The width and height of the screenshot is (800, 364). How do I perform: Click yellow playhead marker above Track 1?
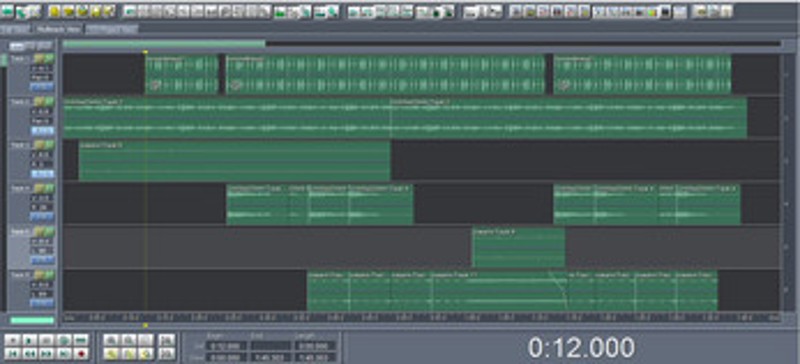(145, 52)
